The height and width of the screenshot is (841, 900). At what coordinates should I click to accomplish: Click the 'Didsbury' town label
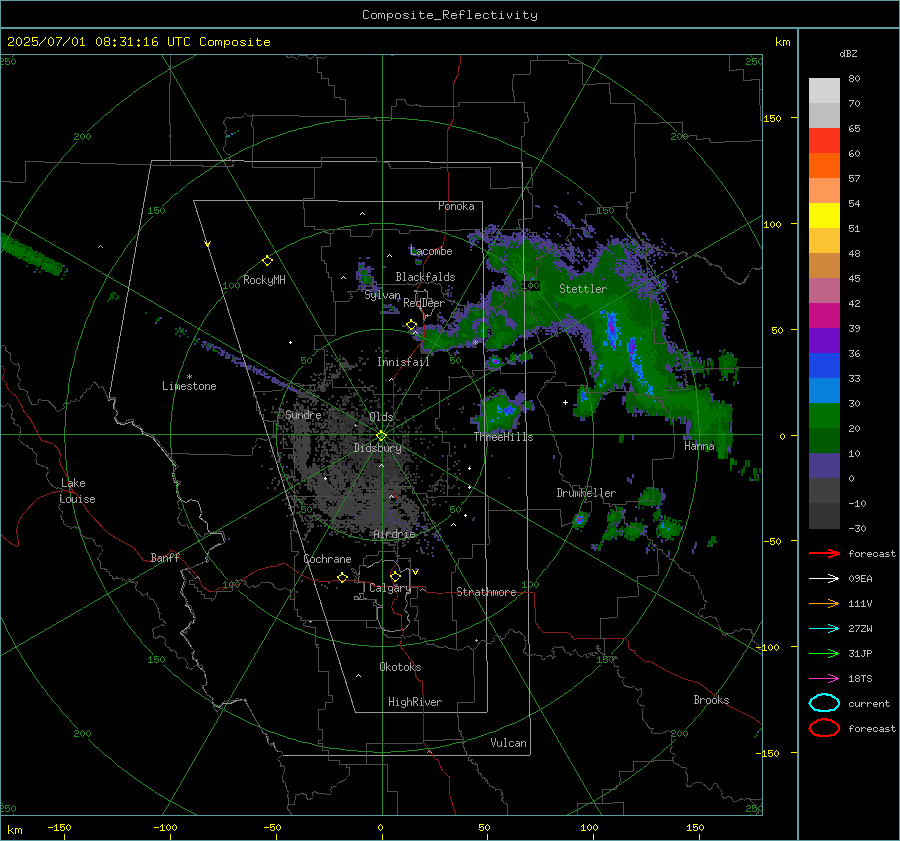click(x=377, y=448)
